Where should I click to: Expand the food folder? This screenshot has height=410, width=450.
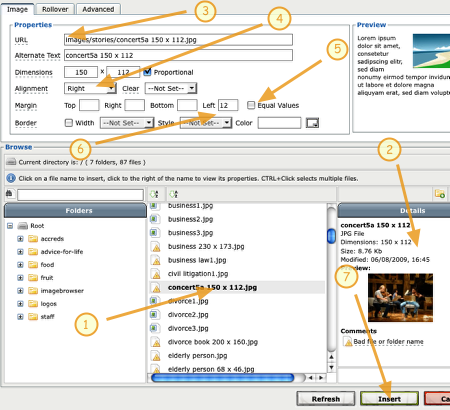click(x=20, y=265)
